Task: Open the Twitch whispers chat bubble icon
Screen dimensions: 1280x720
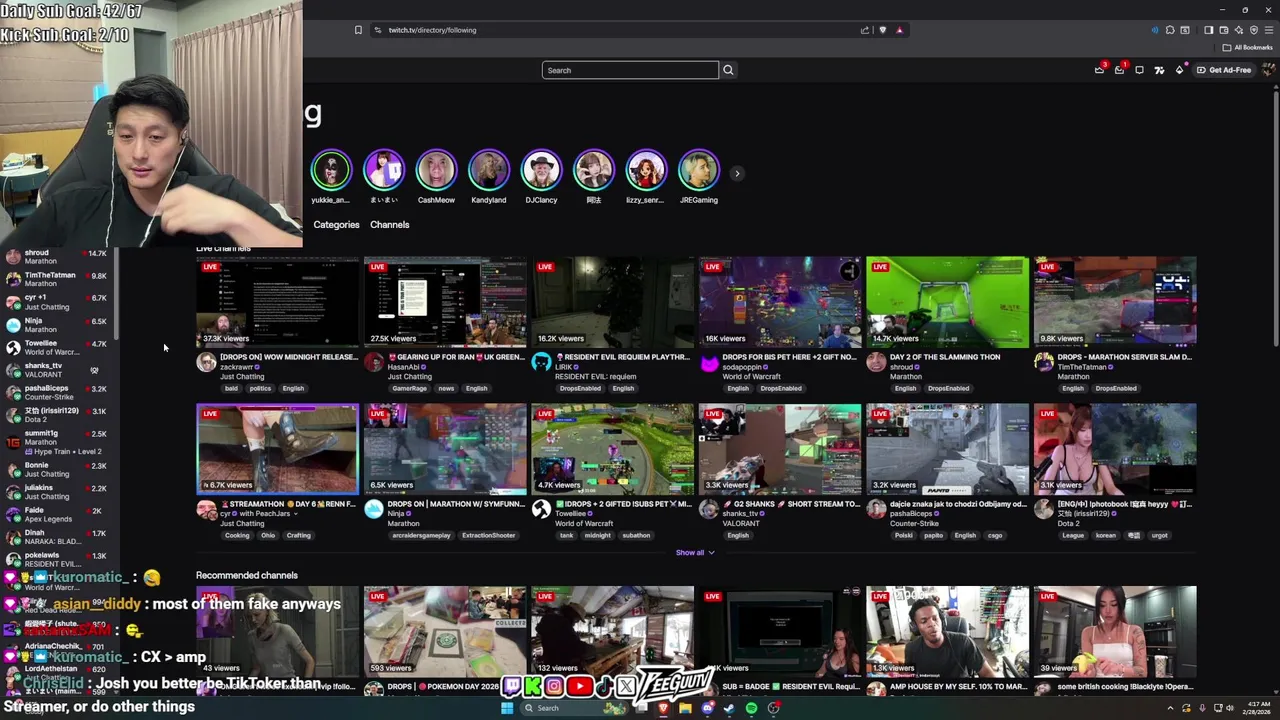Action: point(1139,70)
